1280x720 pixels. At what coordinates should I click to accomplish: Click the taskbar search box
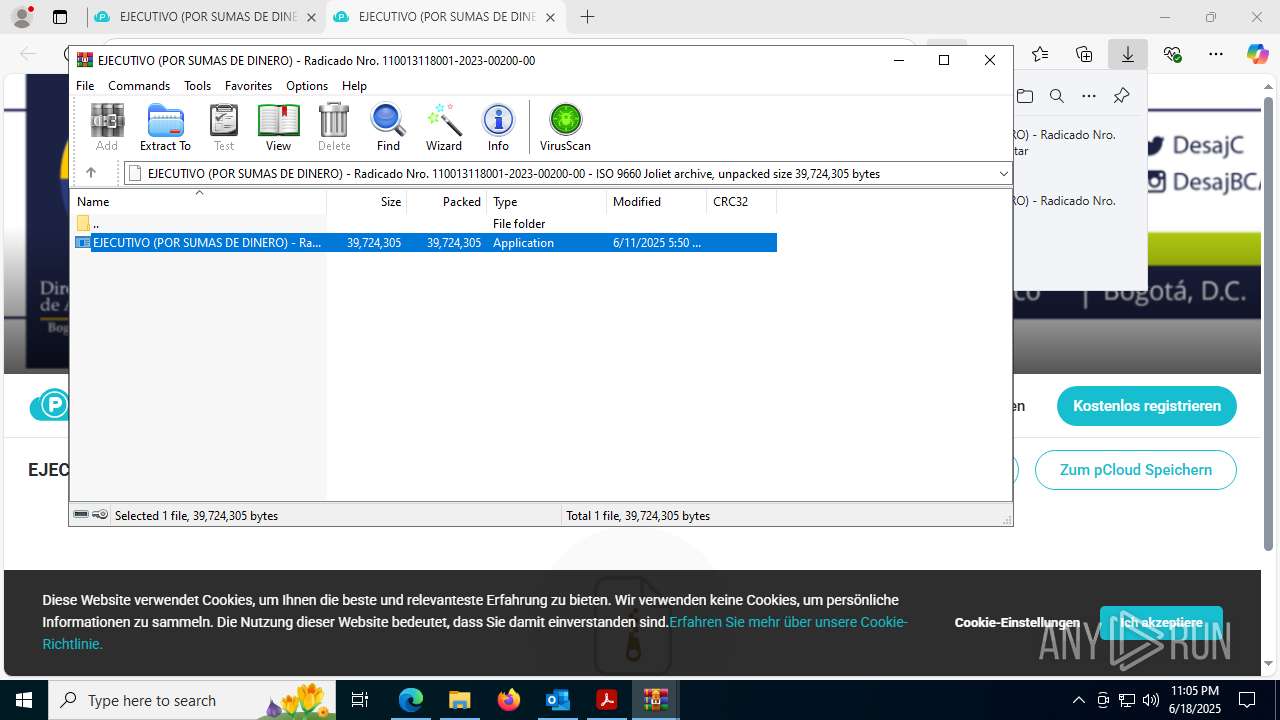tap(193, 700)
